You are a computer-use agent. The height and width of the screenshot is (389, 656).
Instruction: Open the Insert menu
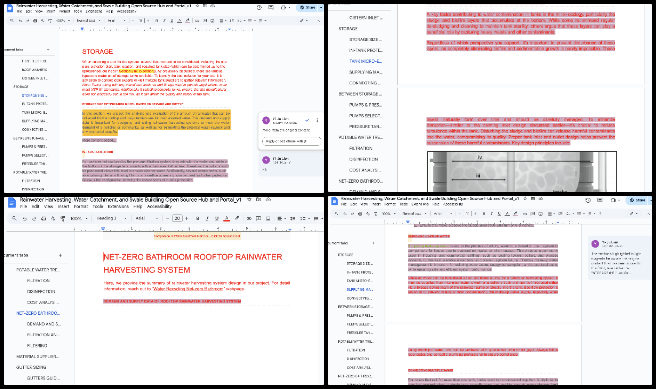pyautogui.click(x=64, y=206)
